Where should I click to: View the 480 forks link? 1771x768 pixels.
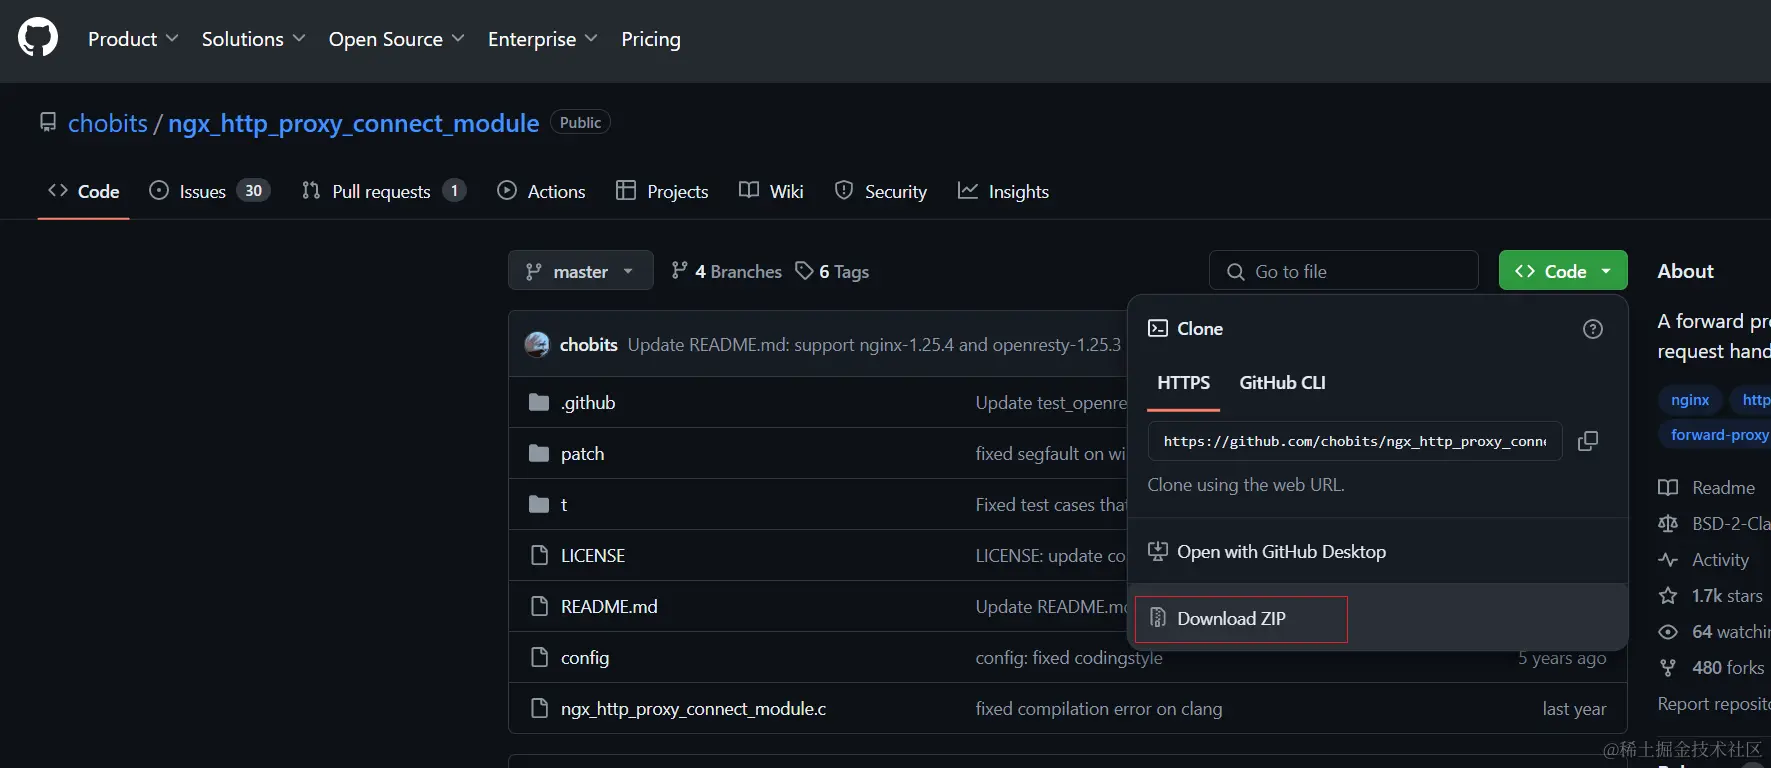(1712, 668)
